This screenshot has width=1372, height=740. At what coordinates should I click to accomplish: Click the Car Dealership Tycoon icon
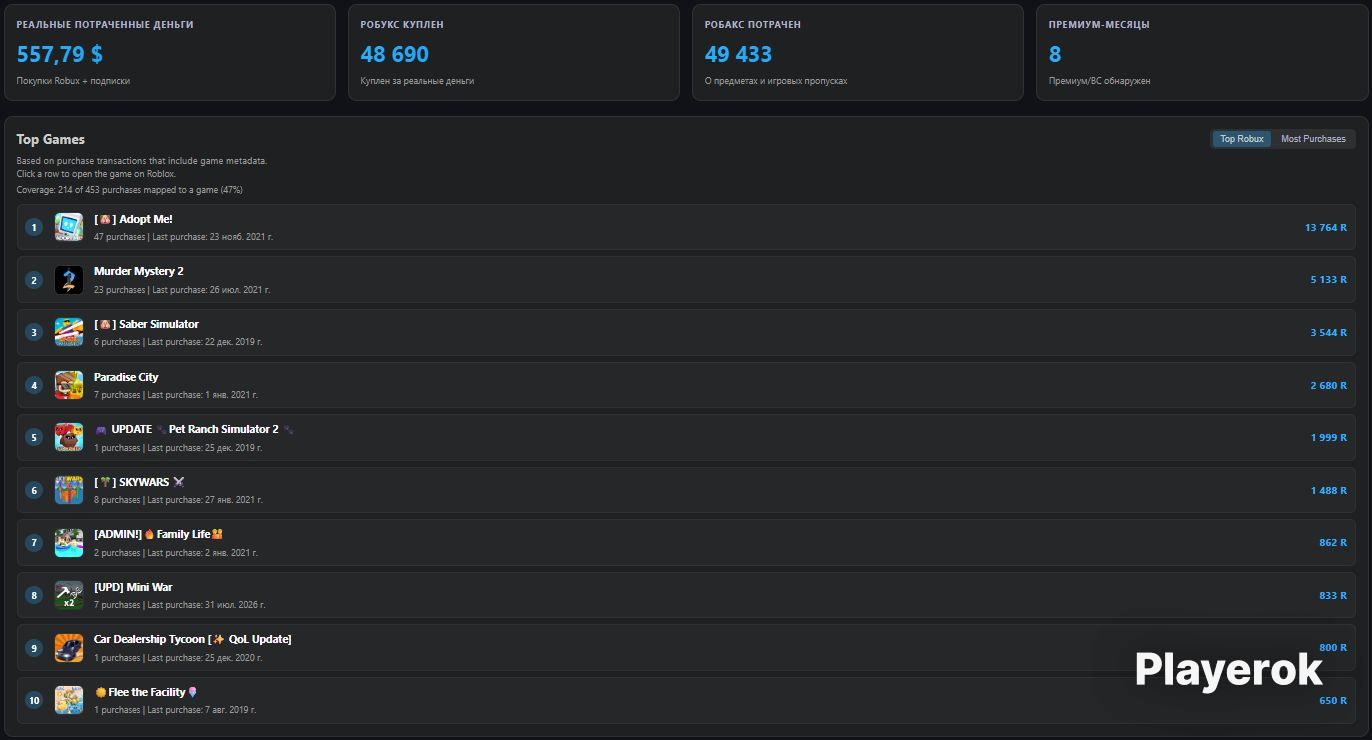[69, 647]
